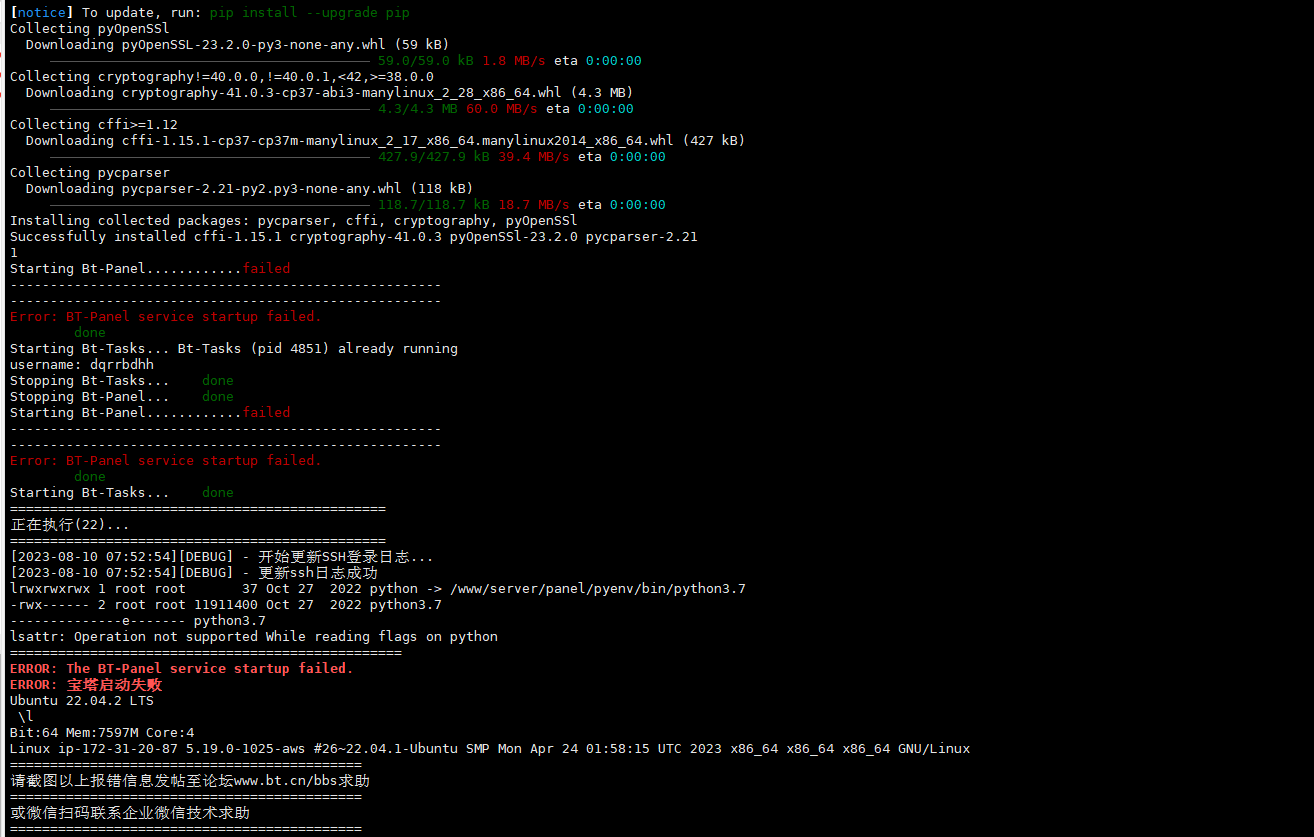The height and width of the screenshot is (837, 1314).
Task: Click the '或微信扫码联系企业微信技术求助' line
Action: click(130, 813)
